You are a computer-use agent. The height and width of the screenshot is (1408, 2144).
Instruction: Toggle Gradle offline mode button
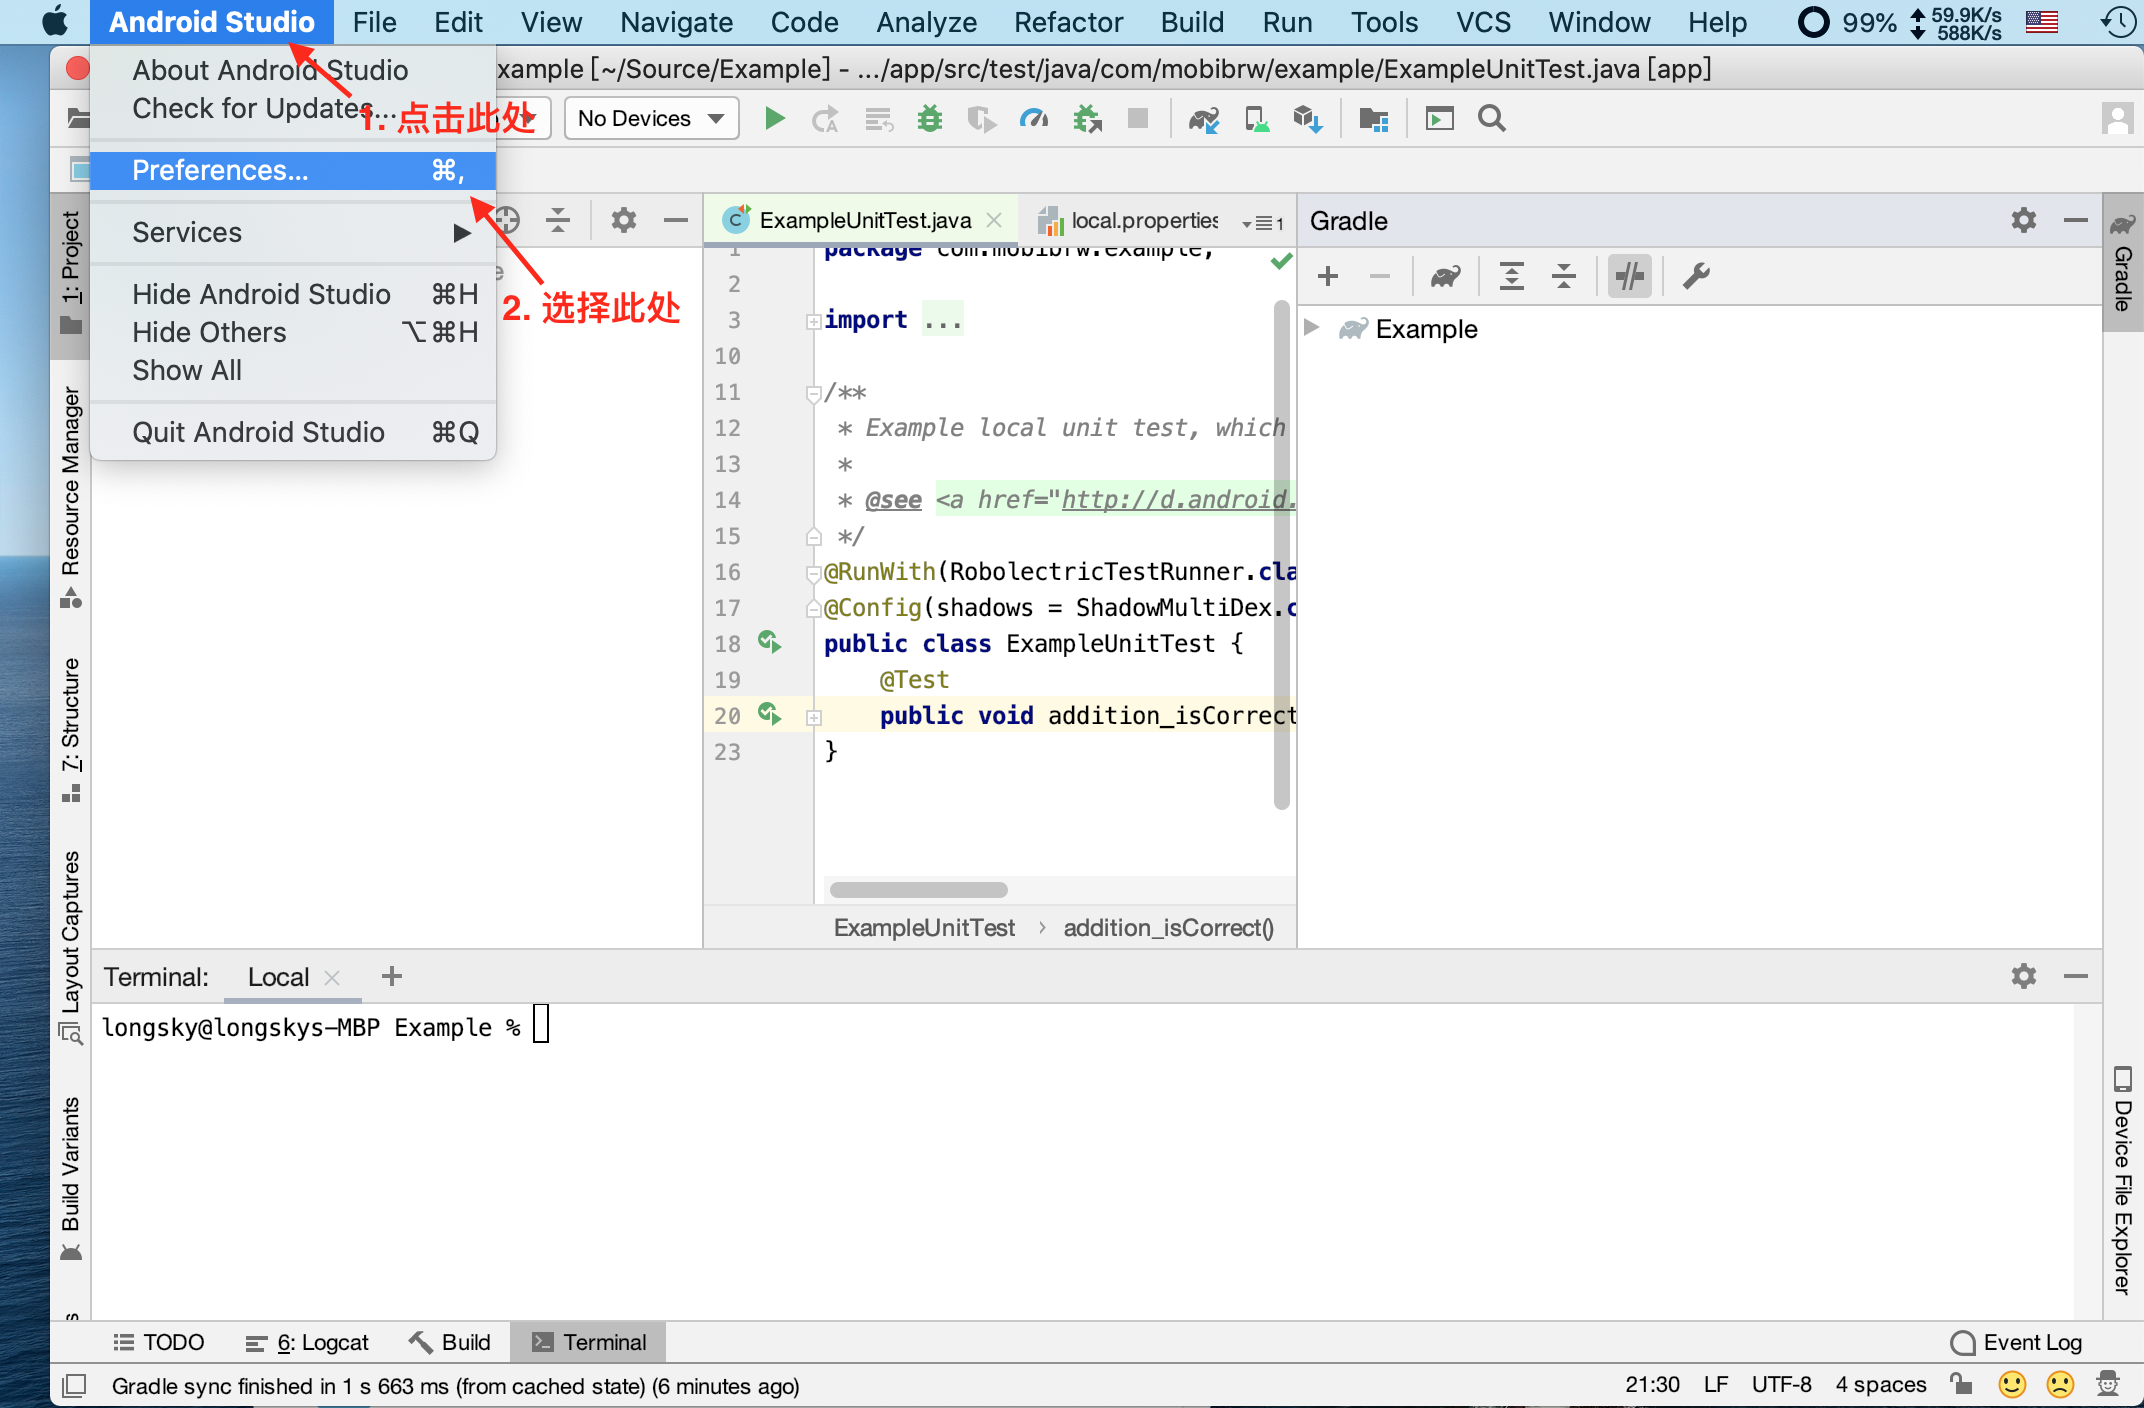(x=1630, y=276)
